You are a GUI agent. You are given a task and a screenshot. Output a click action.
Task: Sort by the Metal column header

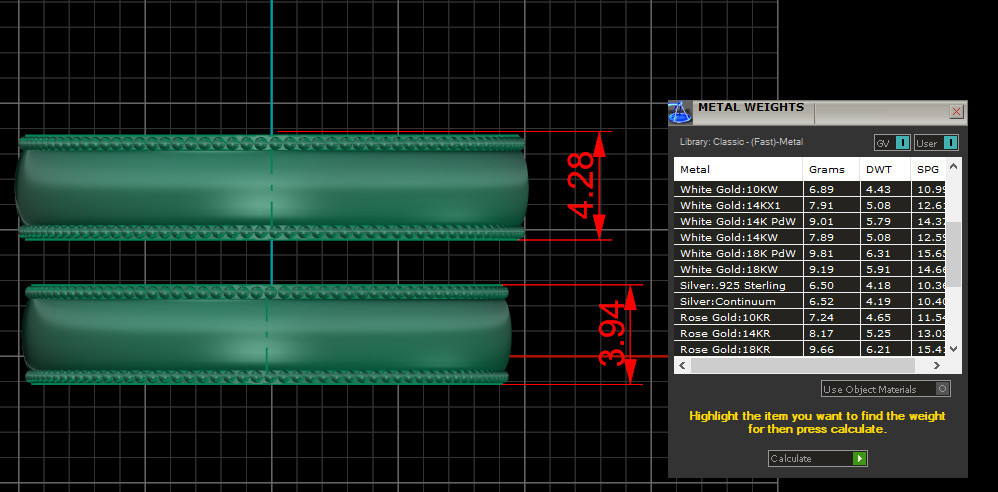pos(738,169)
